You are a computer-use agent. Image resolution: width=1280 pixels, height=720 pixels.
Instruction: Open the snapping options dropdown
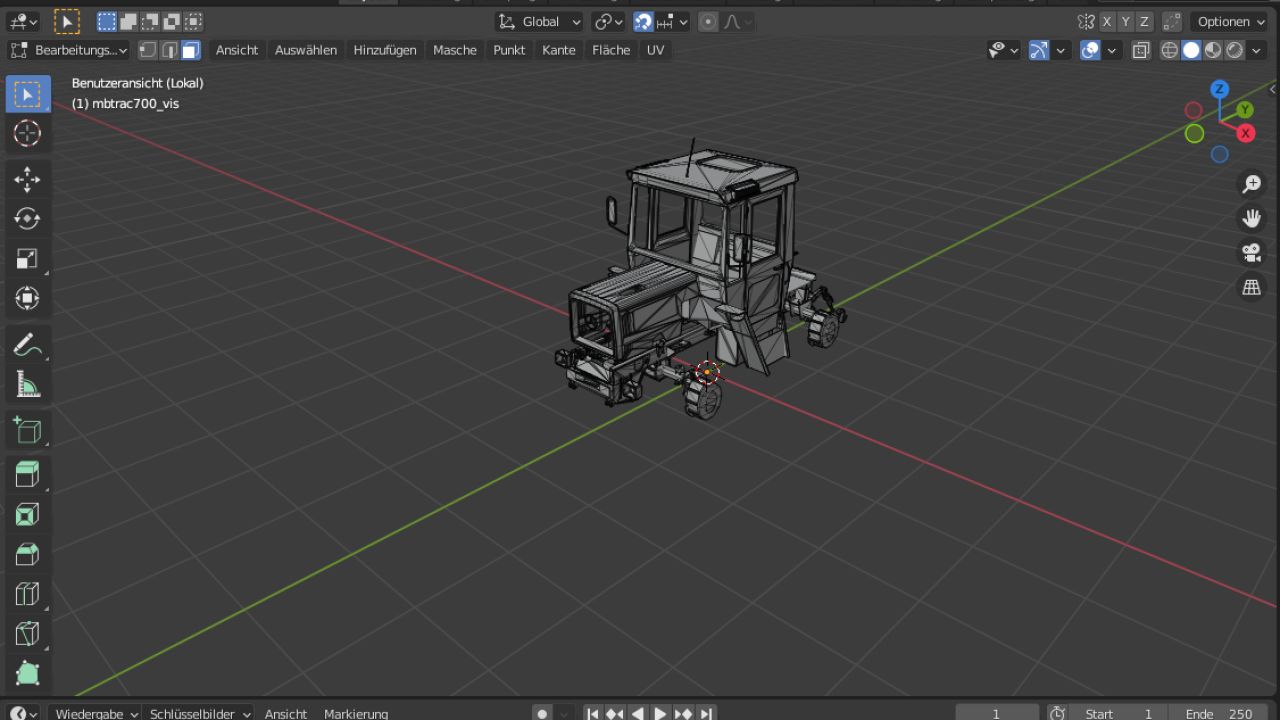[x=673, y=21]
